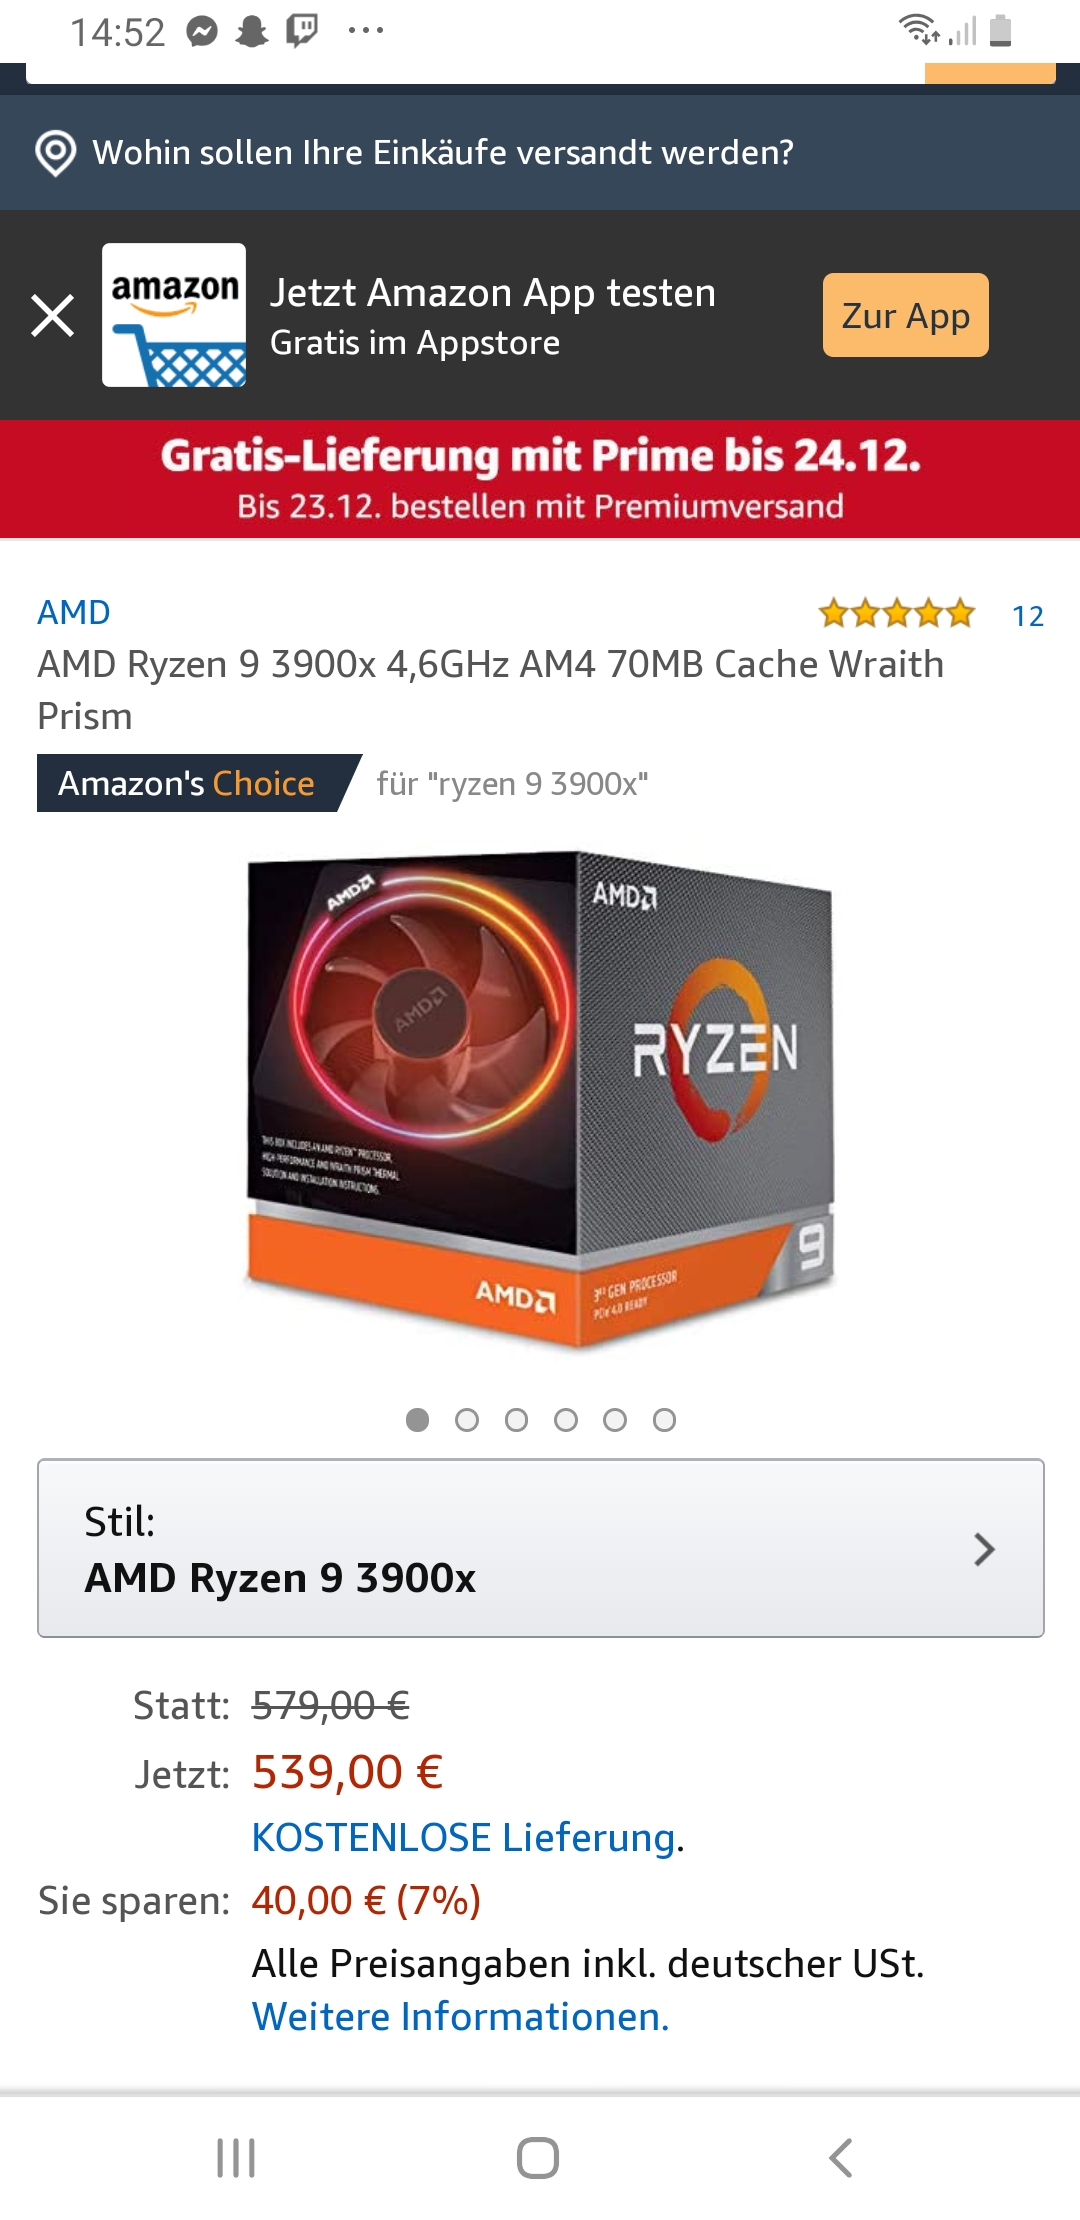Tap the Android back arrow
Image resolution: width=1080 pixels, height=2220 pixels.
tap(841, 2158)
